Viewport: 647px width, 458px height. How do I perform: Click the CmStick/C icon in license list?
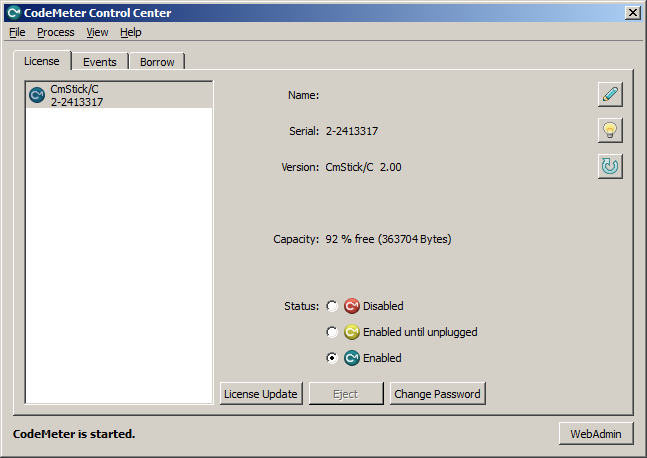point(37,95)
